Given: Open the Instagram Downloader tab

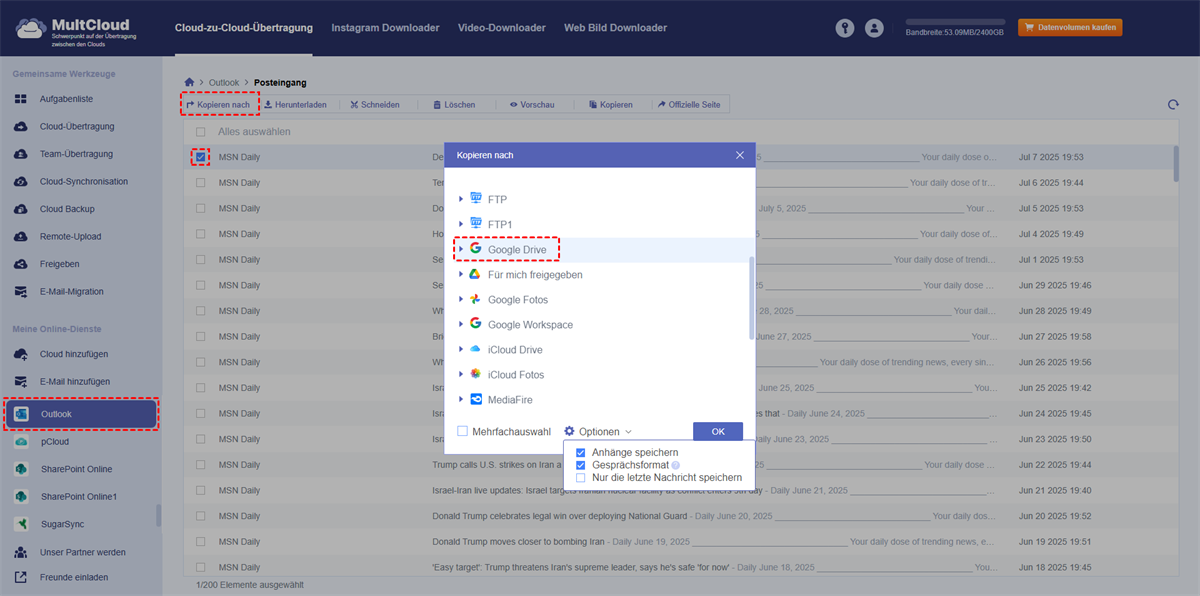Looking at the screenshot, I should pos(385,28).
